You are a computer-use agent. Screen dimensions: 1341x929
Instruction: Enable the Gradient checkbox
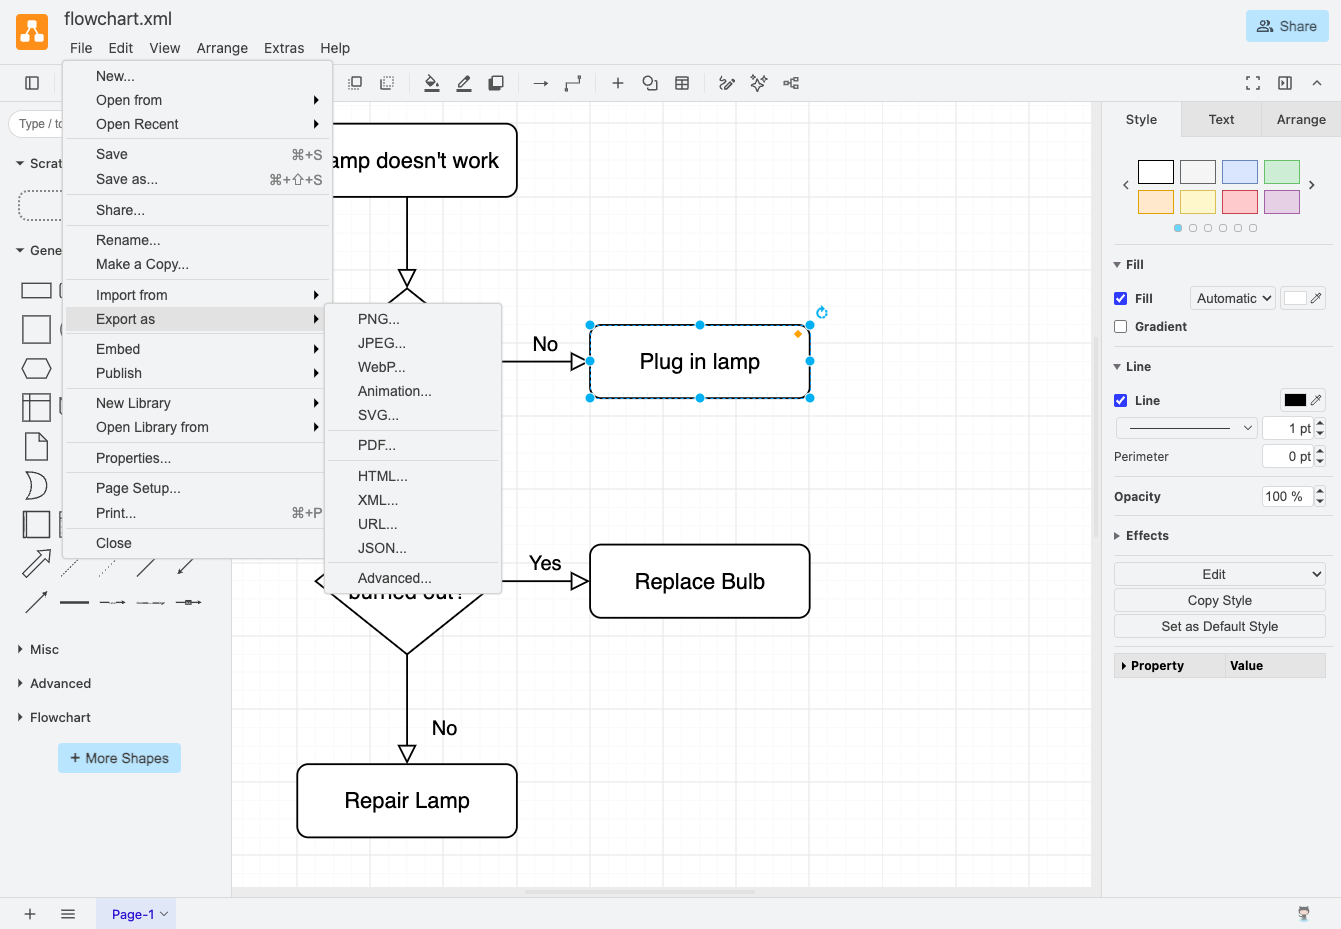pyautogui.click(x=1120, y=326)
